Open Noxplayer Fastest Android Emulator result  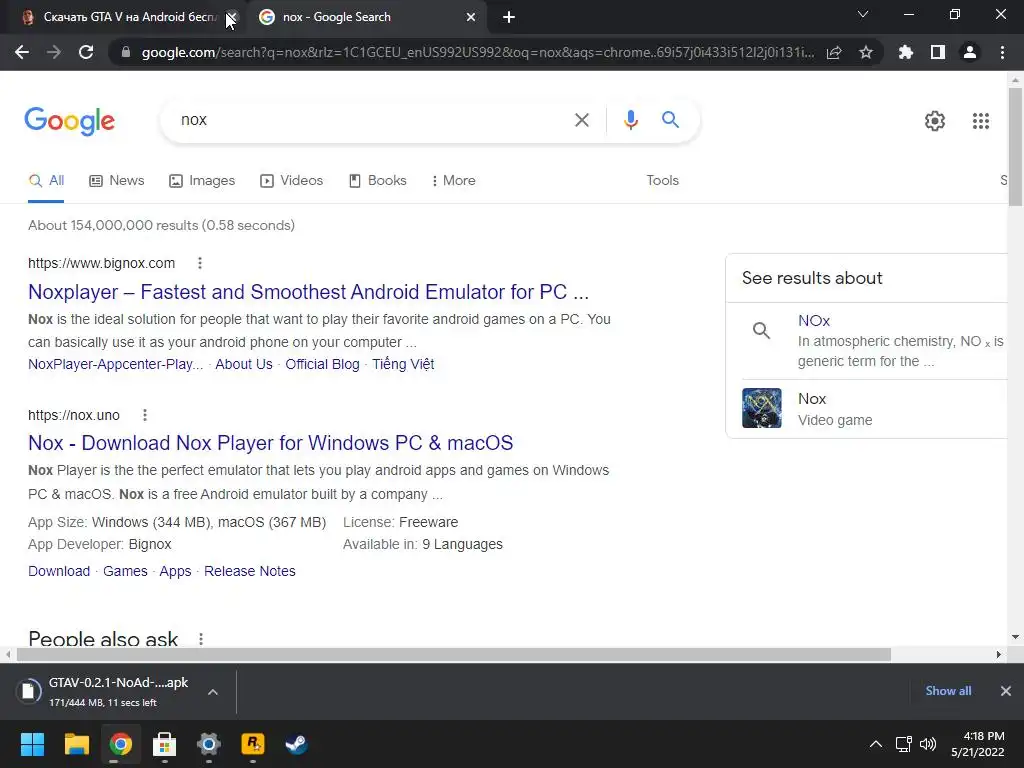pos(308,292)
